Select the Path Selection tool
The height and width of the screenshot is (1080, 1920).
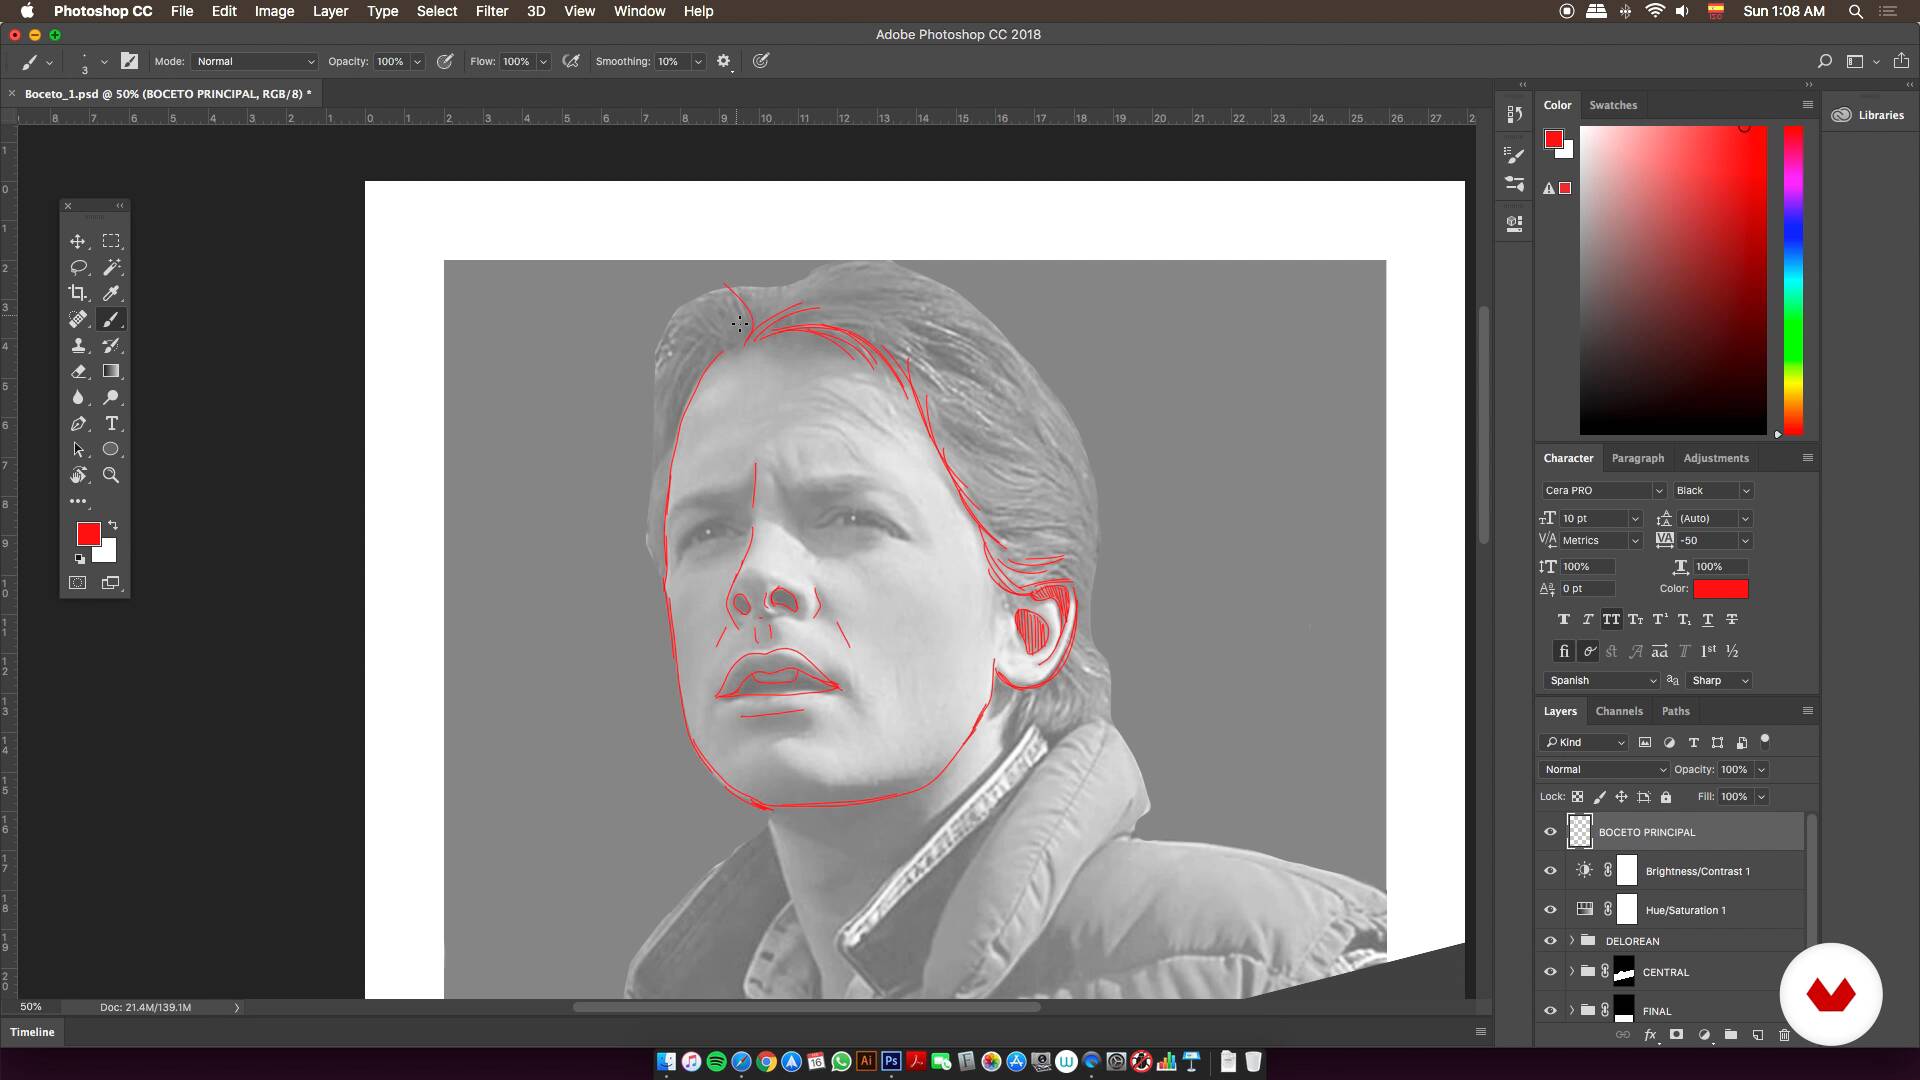77,449
